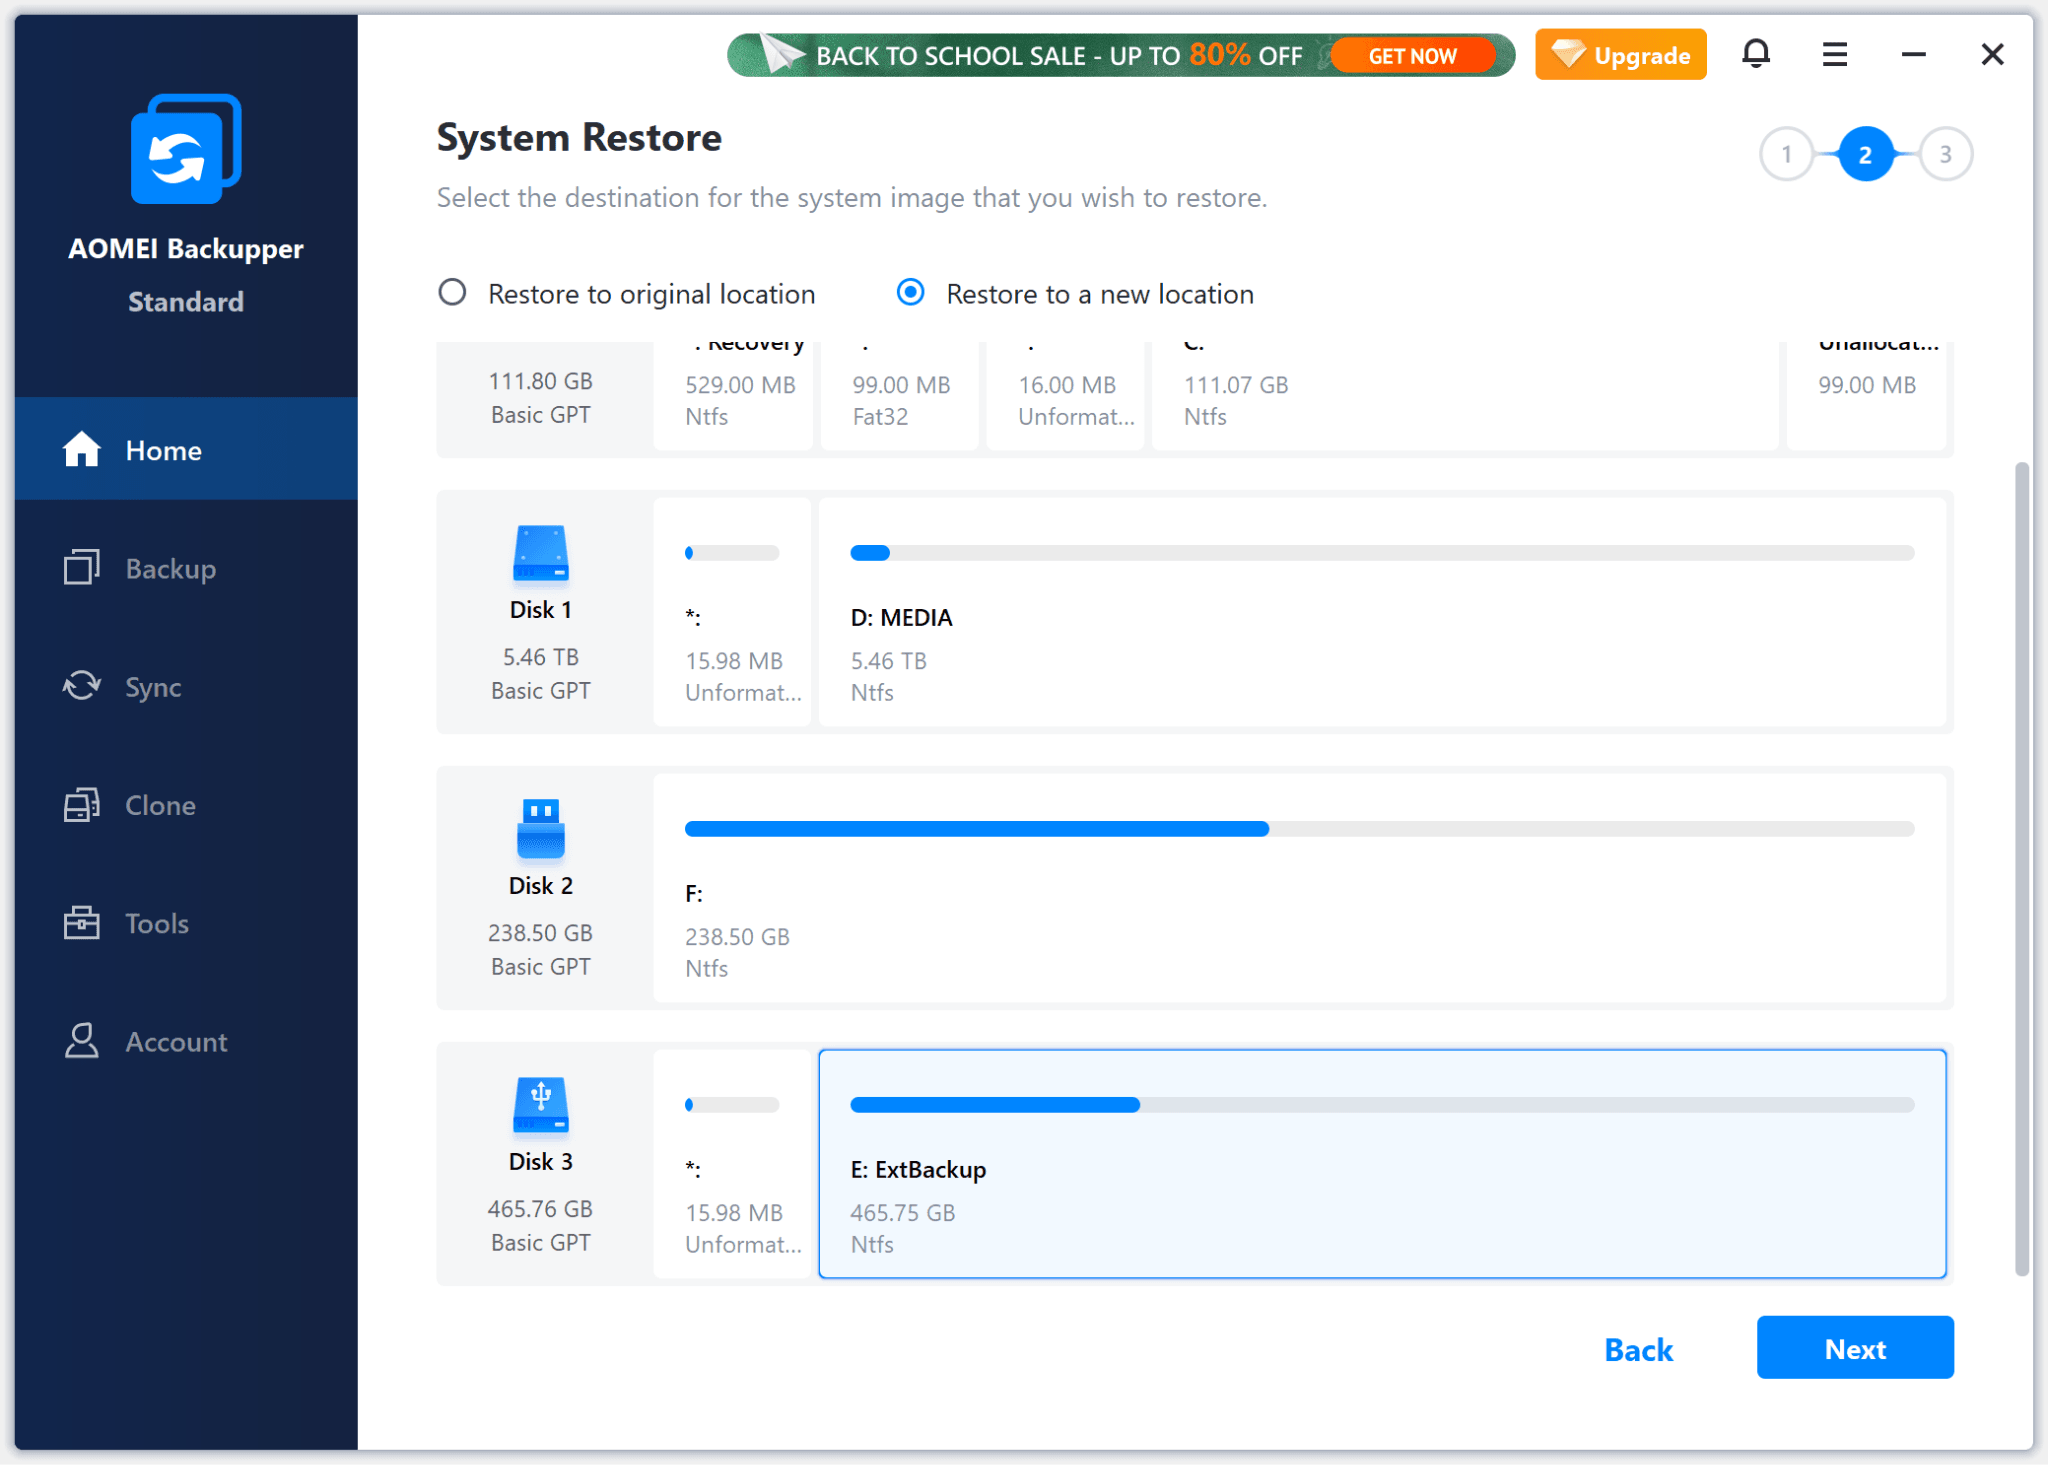Open the Backup section
This screenshot has width=2048, height=1465.
[x=186, y=568]
